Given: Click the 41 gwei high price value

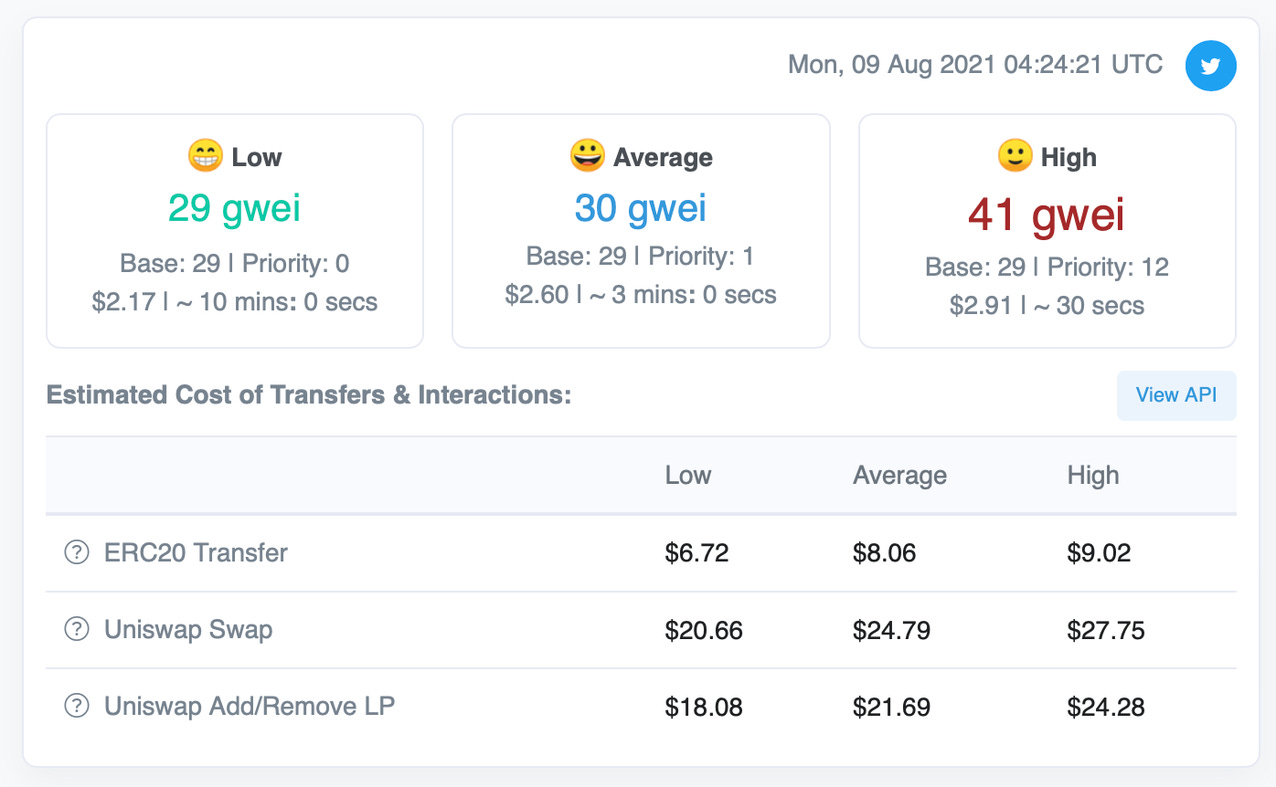Looking at the screenshot, I should 1046,215.
